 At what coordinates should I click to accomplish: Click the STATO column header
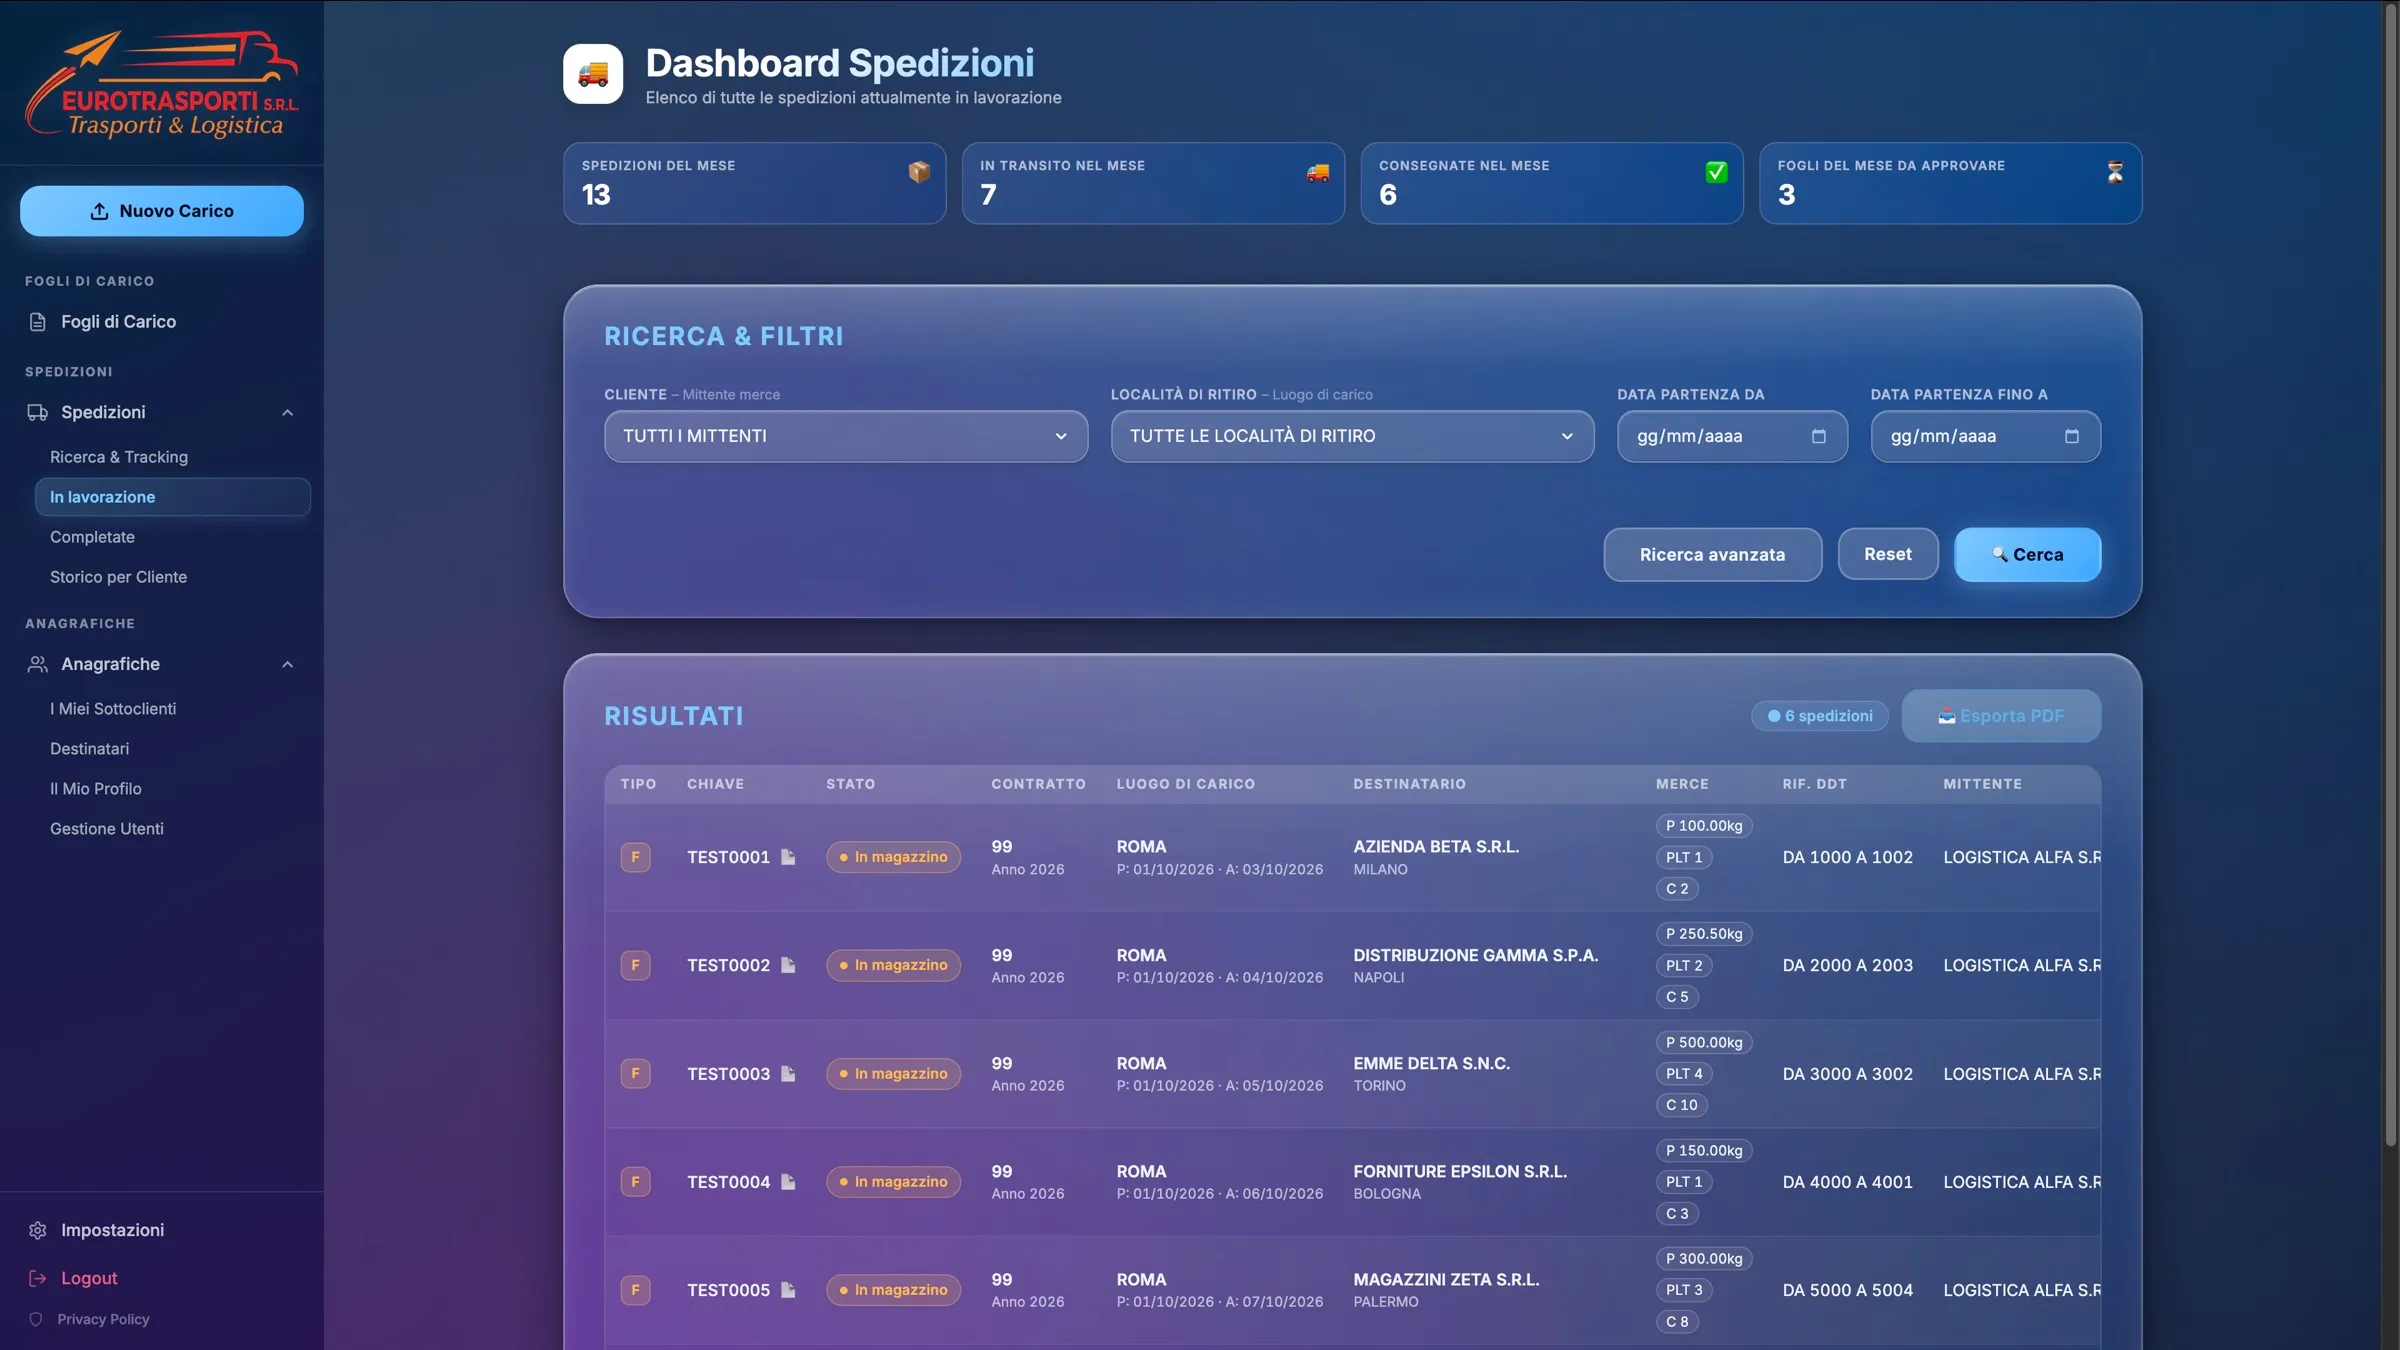(x=850, y=784)
